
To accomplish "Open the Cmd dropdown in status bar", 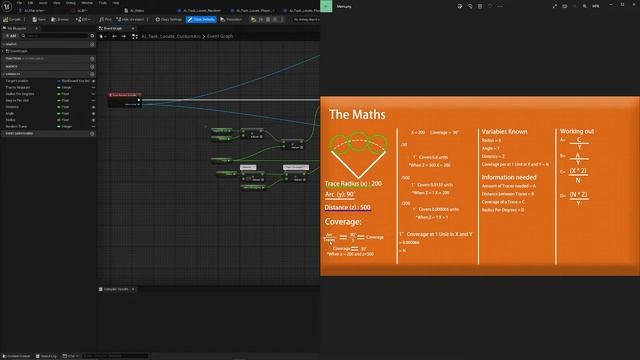I will pos(71,356).
